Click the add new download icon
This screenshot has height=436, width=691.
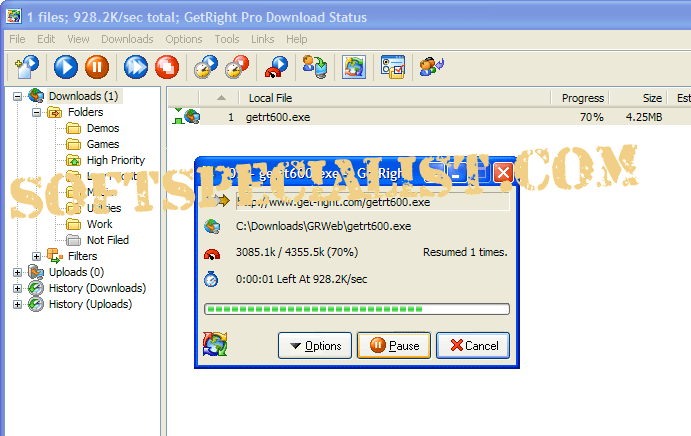click(25, 67)
